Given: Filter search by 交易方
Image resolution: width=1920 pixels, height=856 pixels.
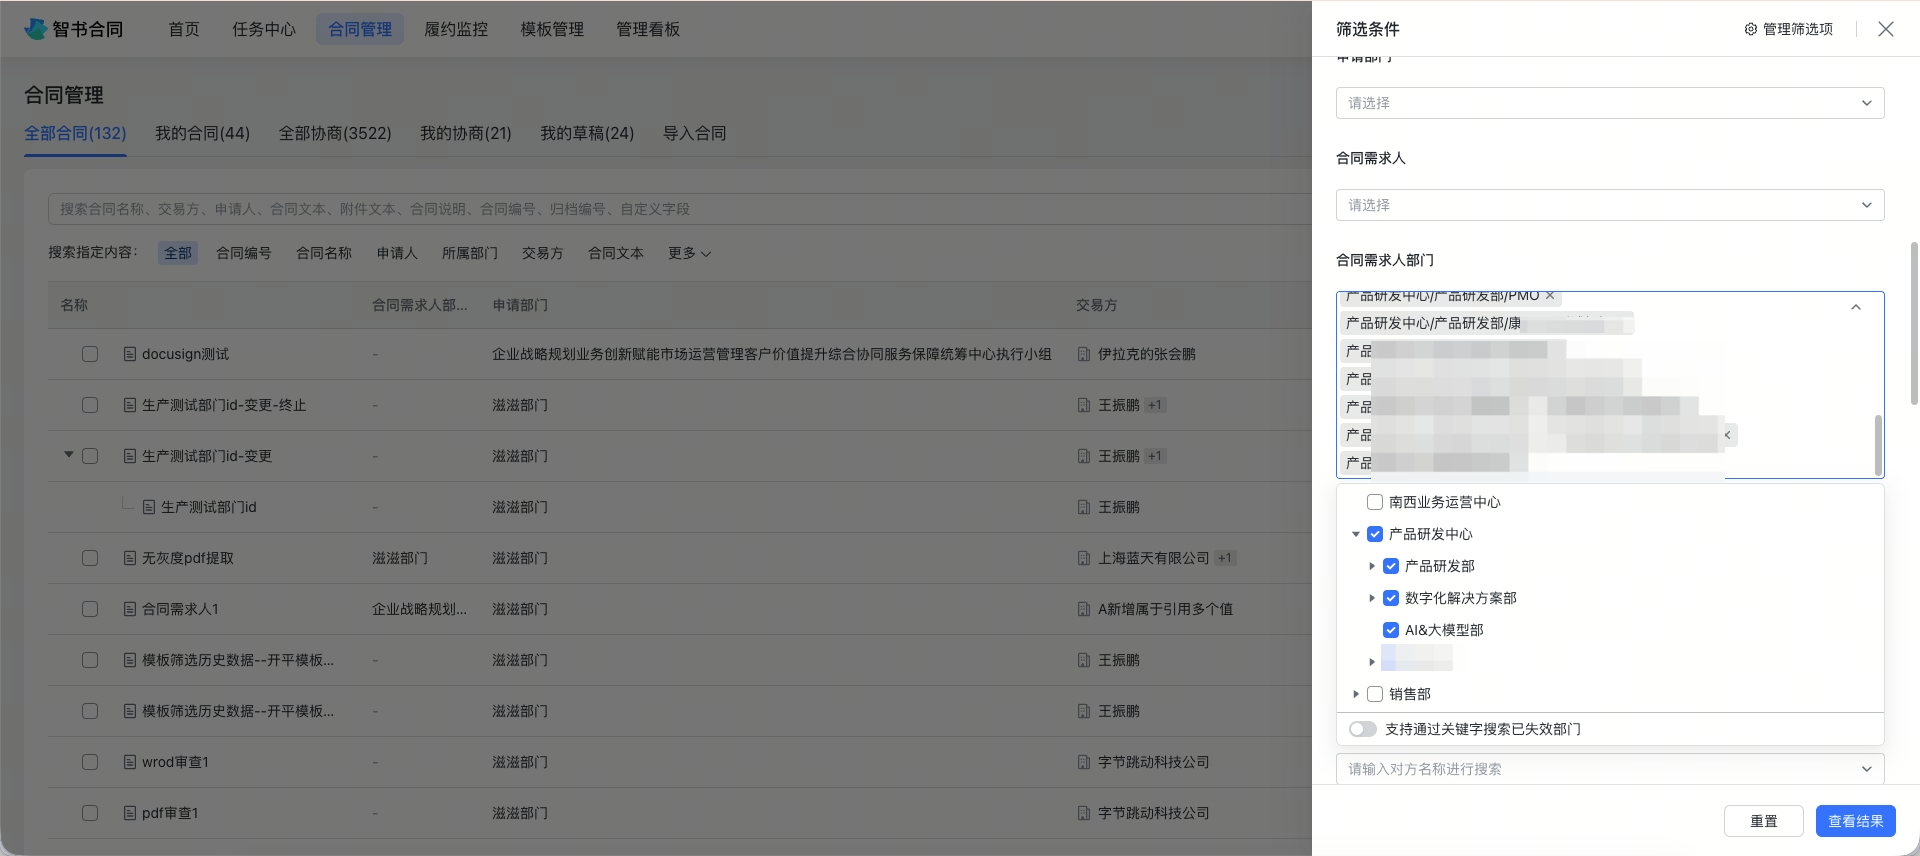Looking at the screenshot, I should [x=542, y=253].
